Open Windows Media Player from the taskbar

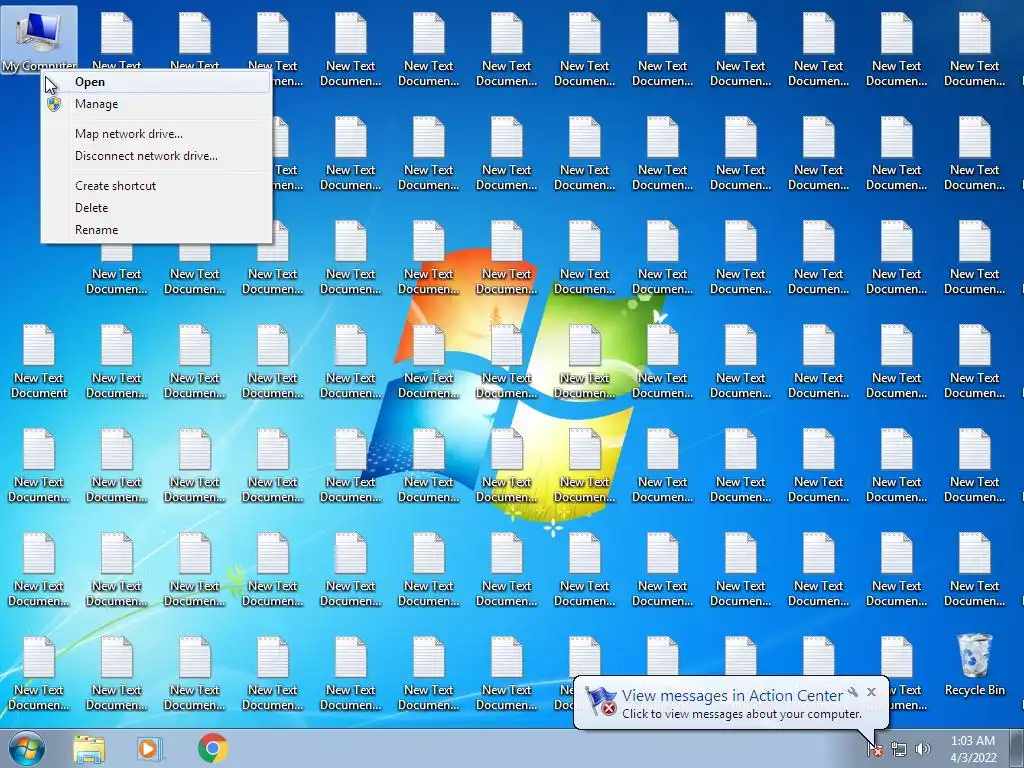pos(150,749)
